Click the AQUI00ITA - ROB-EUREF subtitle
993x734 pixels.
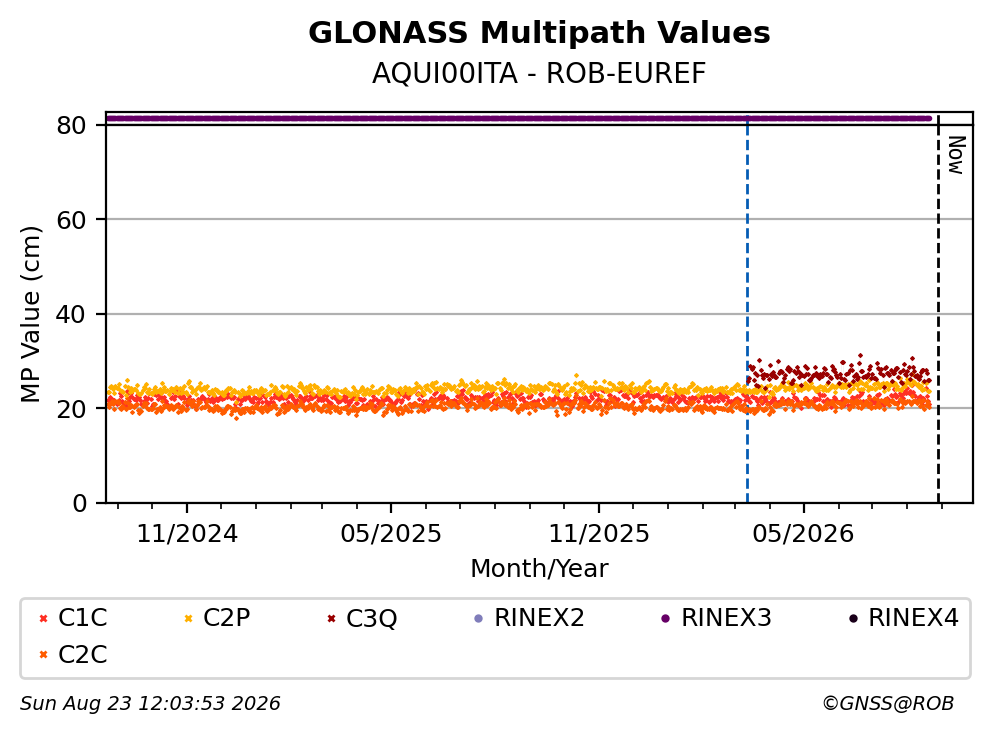pyautogui.click(x=539, y=74)
